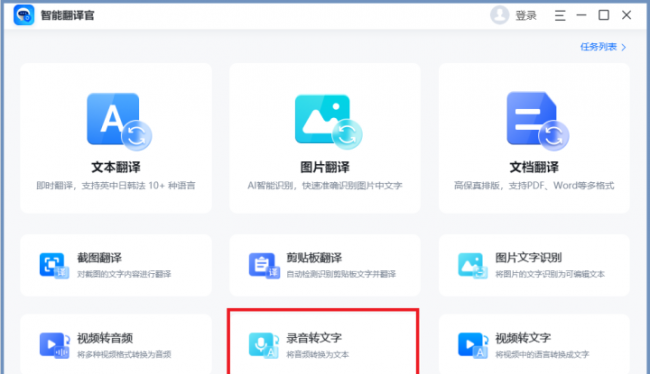Click the 智能翻译官 app logo icon
The image size is (650, 374).
pyautogui.click(x=24, y=15)
